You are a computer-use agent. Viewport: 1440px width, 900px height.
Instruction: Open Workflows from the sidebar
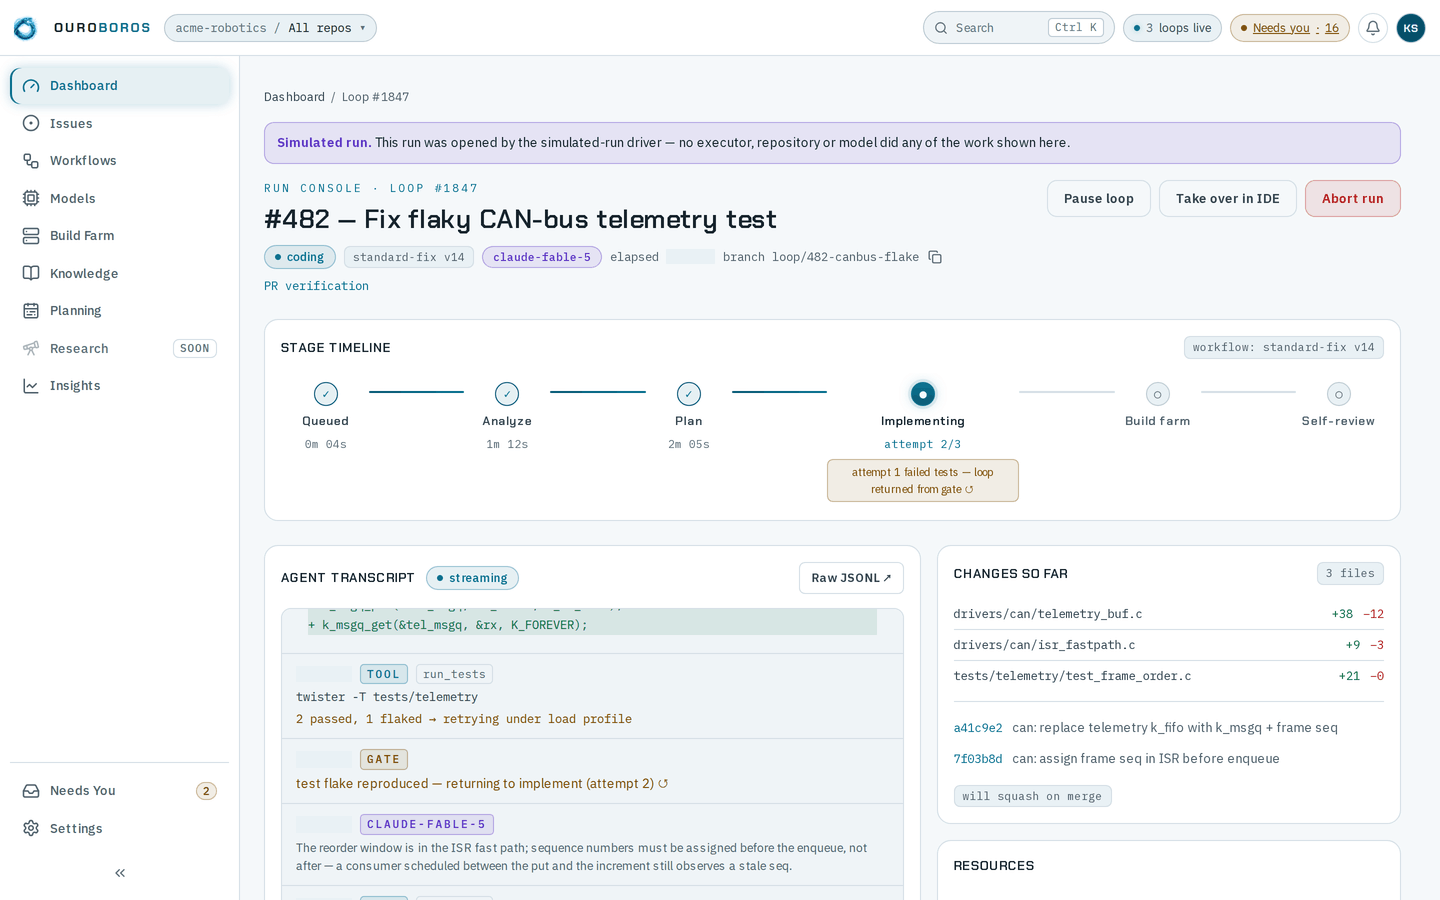pos(121,161)
